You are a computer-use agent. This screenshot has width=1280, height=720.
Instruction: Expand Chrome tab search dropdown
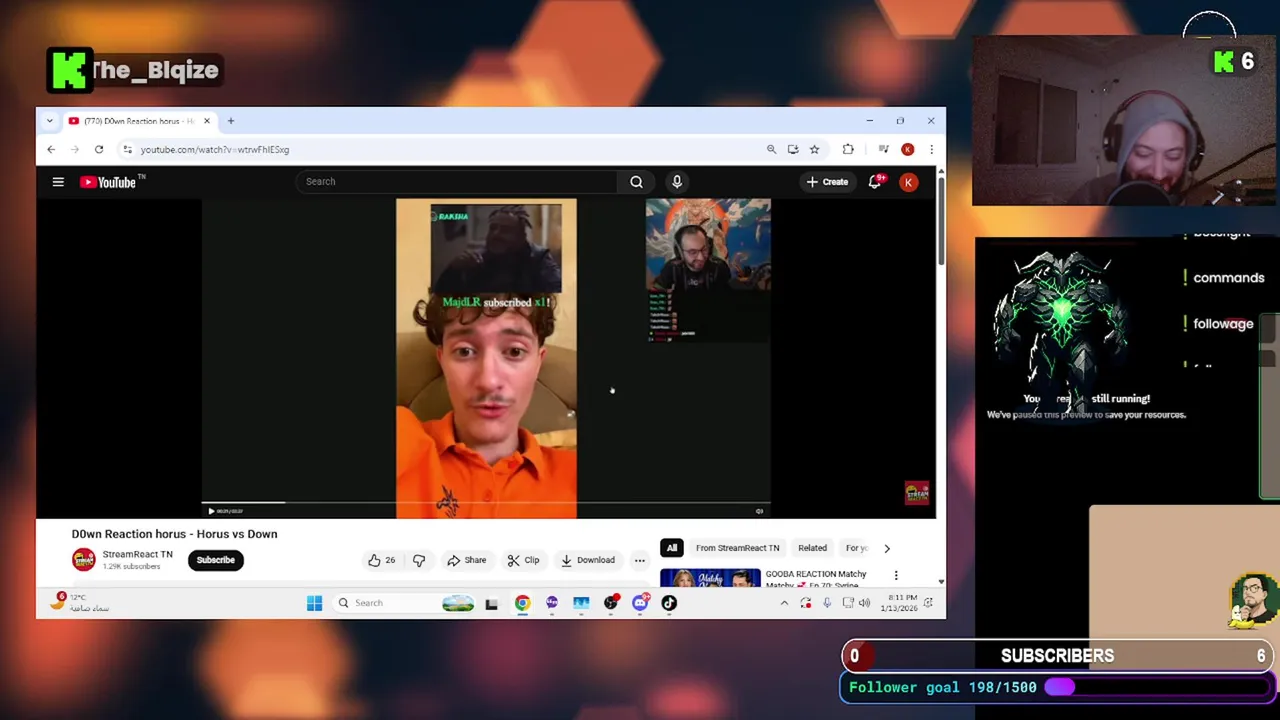pyautogui.click(x=49, y=121)
